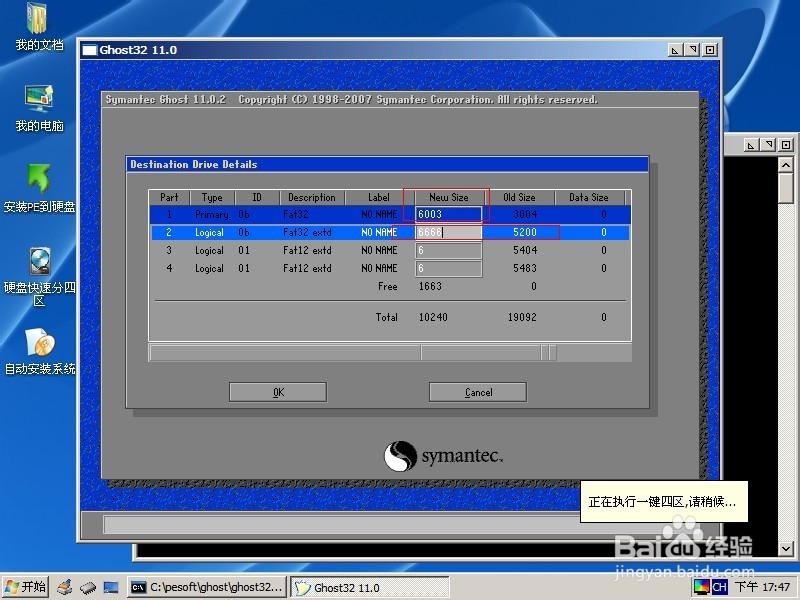Click New Size field showing 6666
Screen dimensions: 800x600
(x=448, y=233)
